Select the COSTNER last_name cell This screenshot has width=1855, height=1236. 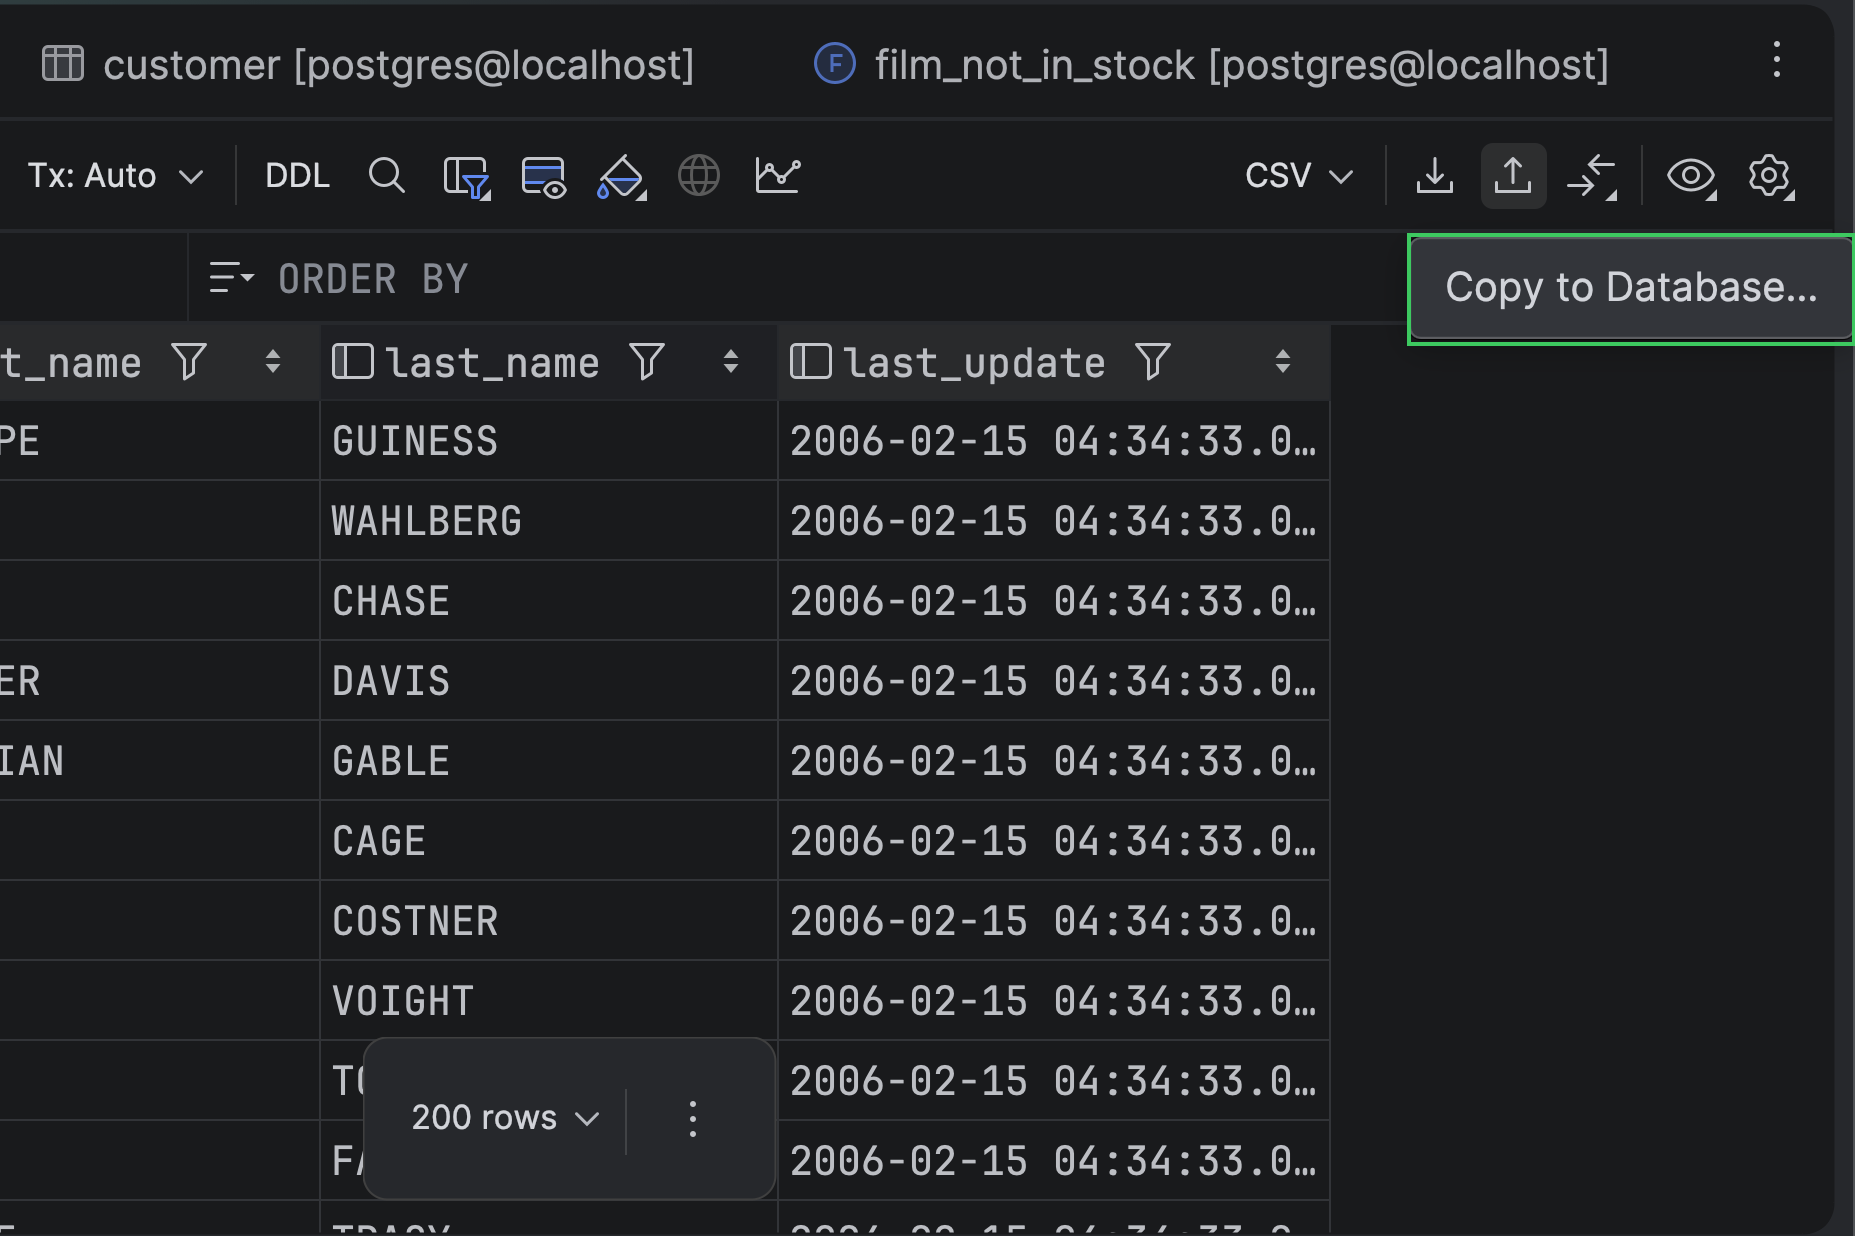(549, 921)
